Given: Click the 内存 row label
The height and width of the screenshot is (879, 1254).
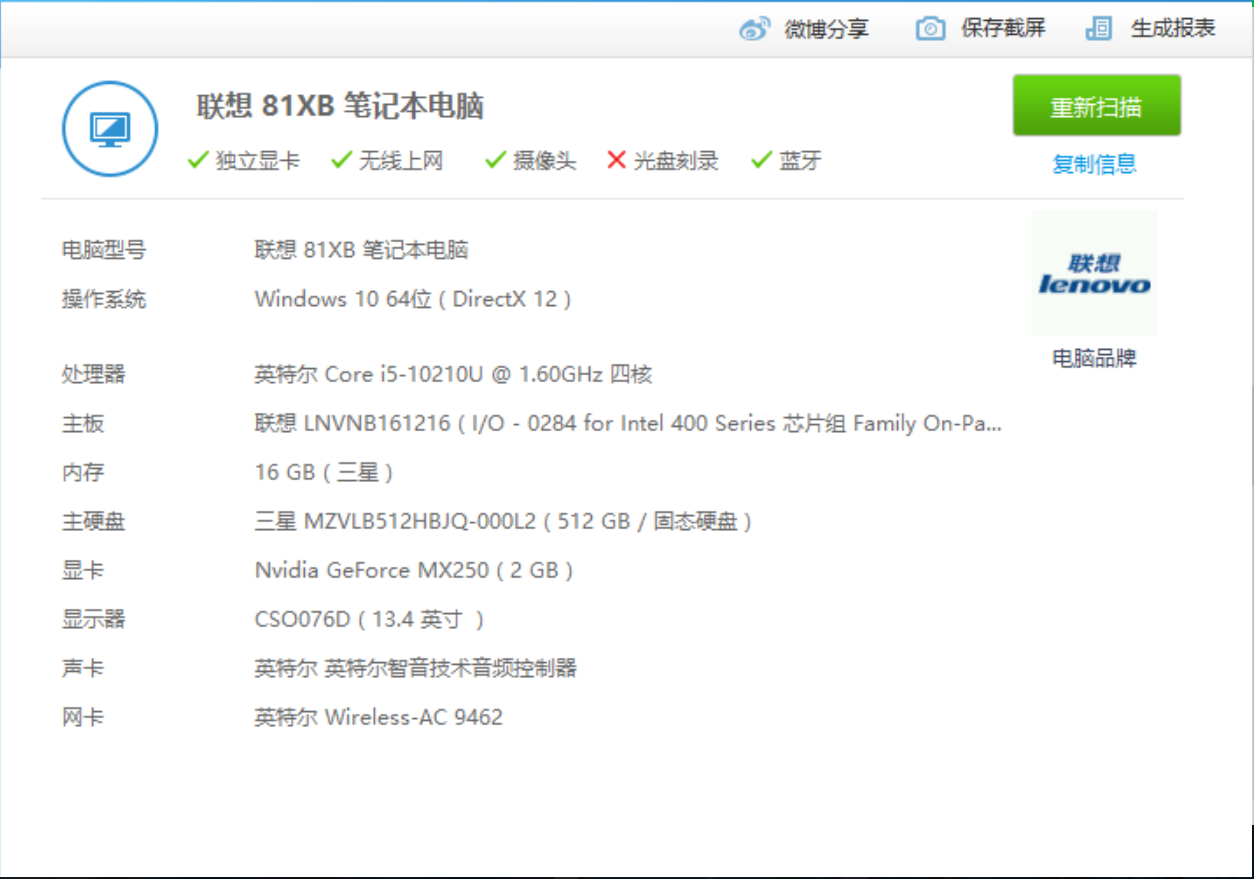Looking at the screenshot, I should click(83, 472).
